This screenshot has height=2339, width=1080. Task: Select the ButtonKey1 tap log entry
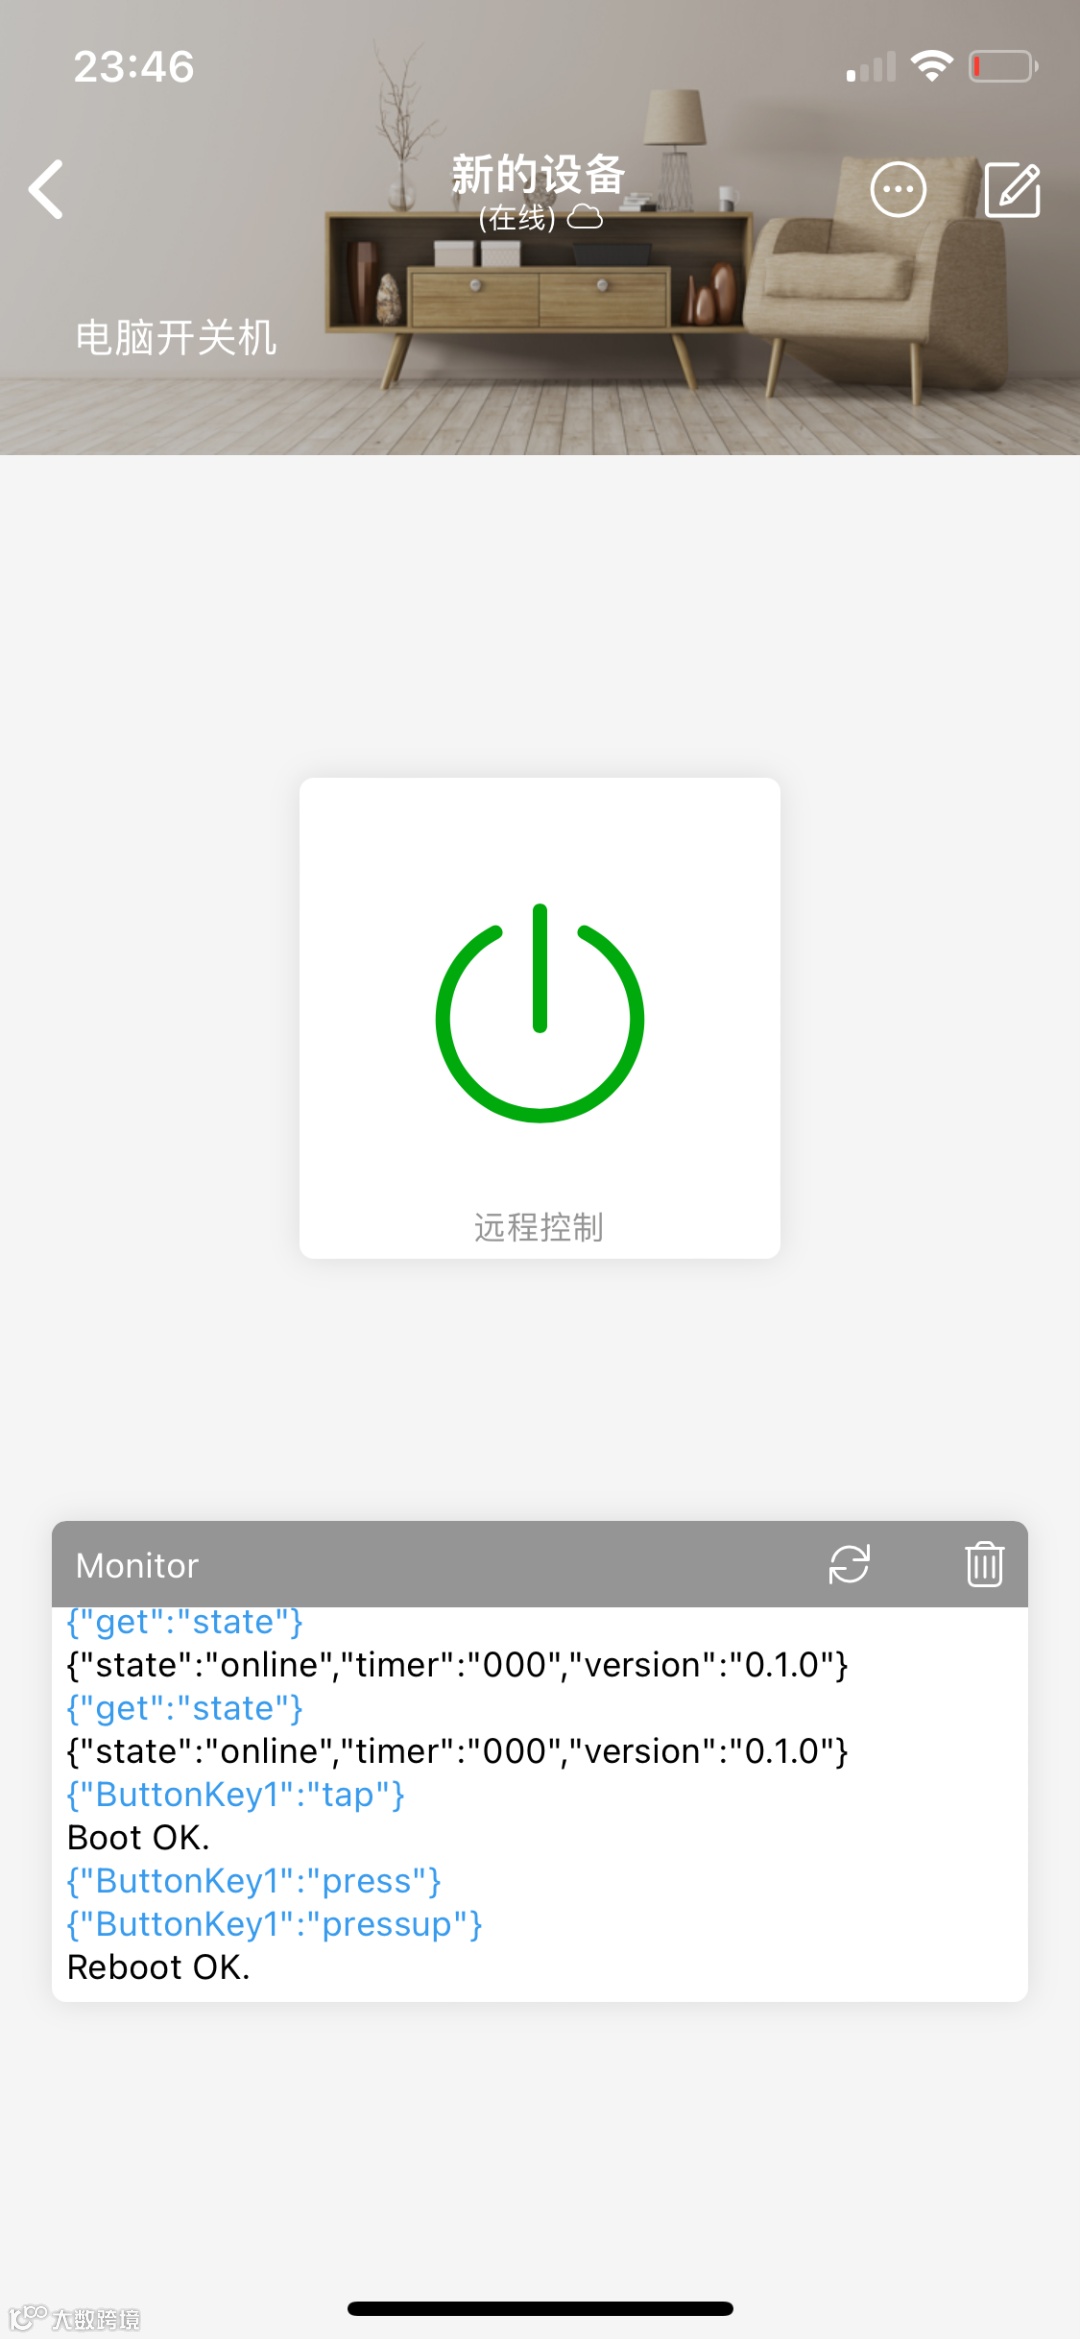click(236, 1795)
